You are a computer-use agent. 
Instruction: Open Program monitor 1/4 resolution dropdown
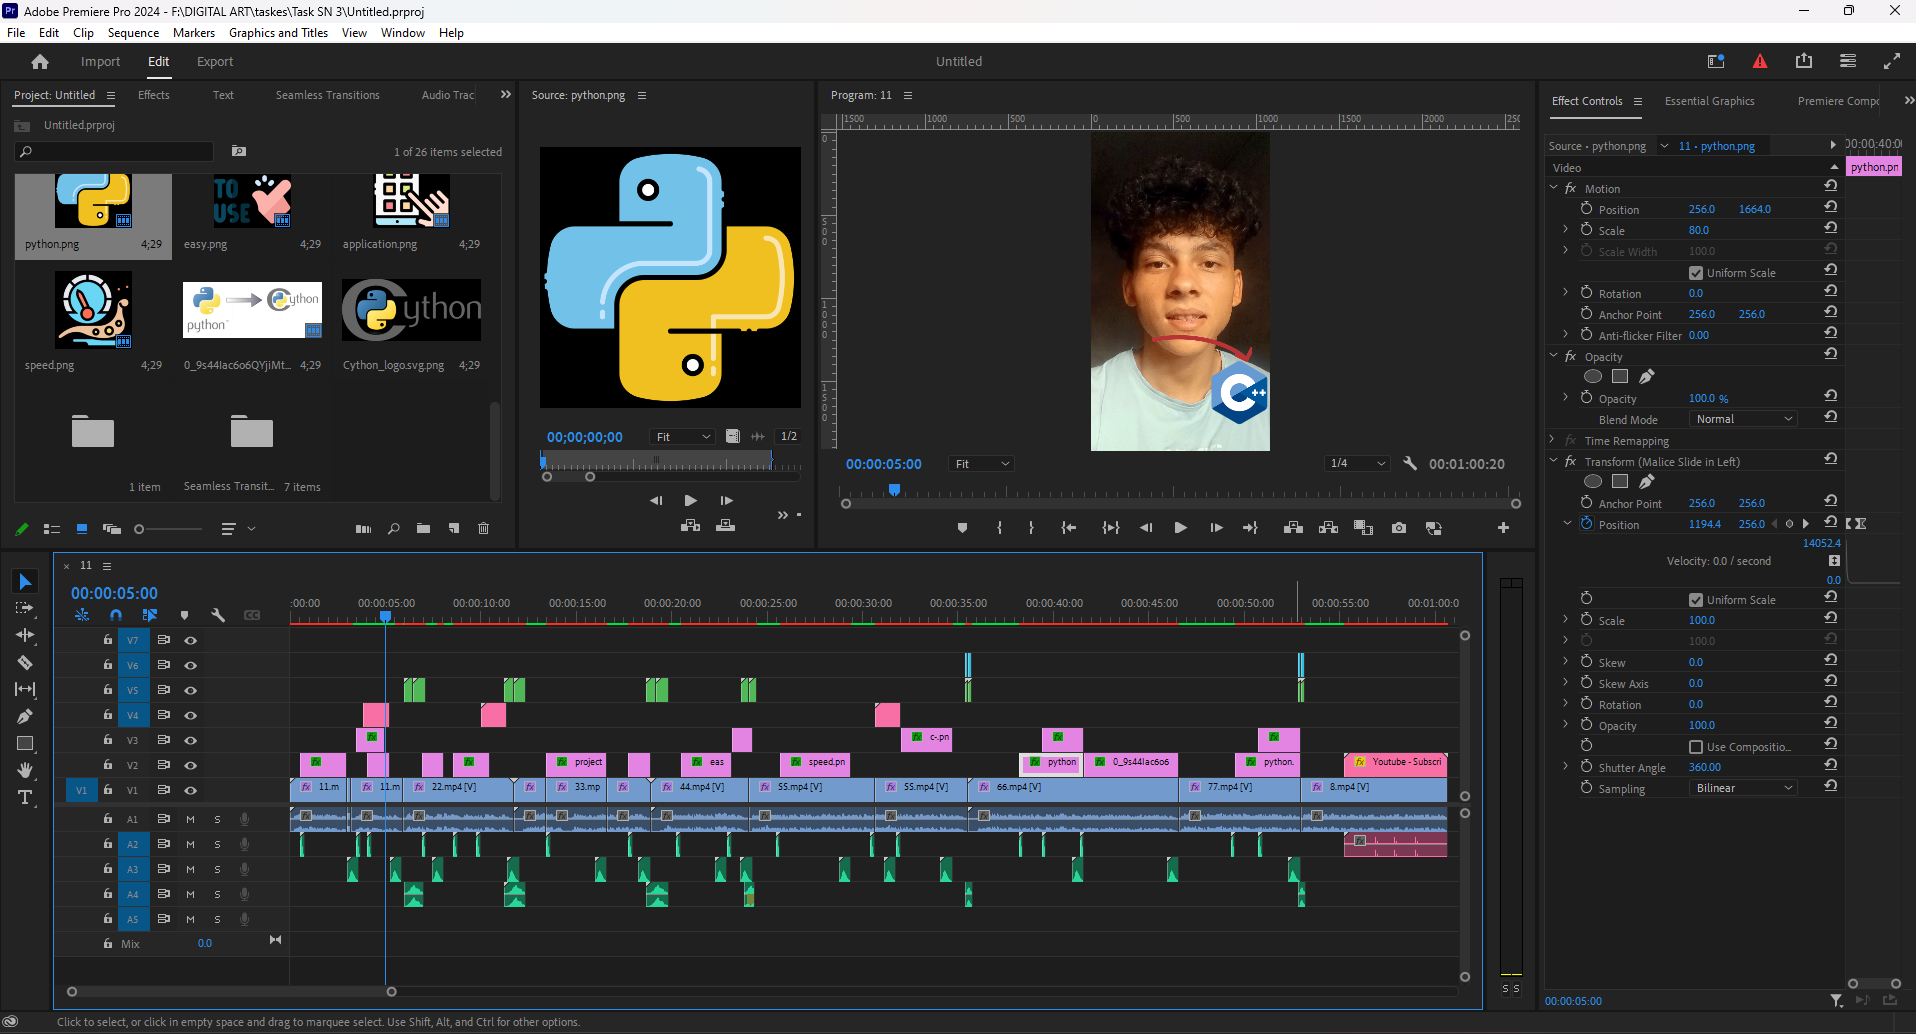[x=1357, y=464]
